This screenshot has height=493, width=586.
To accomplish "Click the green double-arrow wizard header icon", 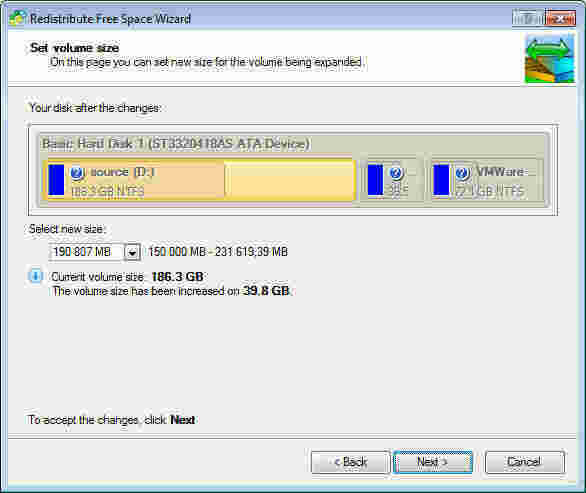I will tap(549, 58).
